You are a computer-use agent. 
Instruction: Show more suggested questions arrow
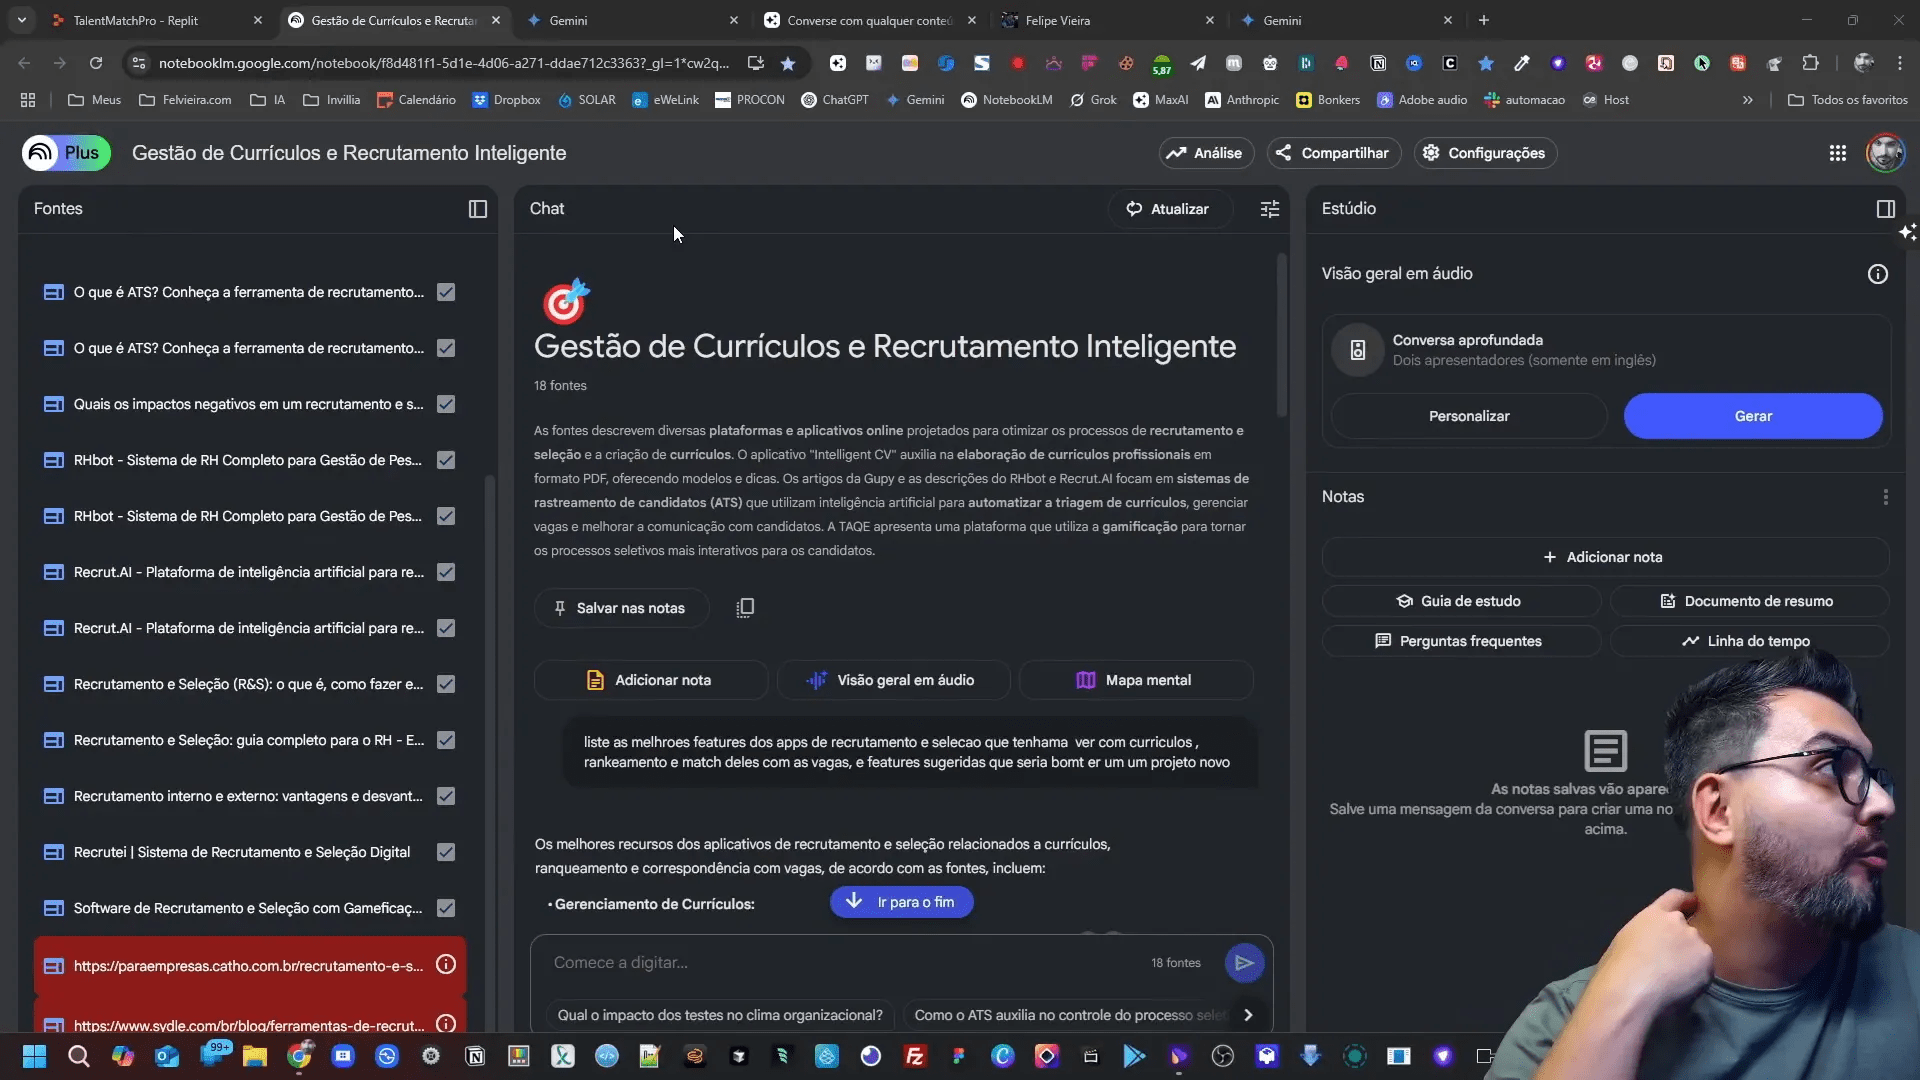[1248, 1015]
